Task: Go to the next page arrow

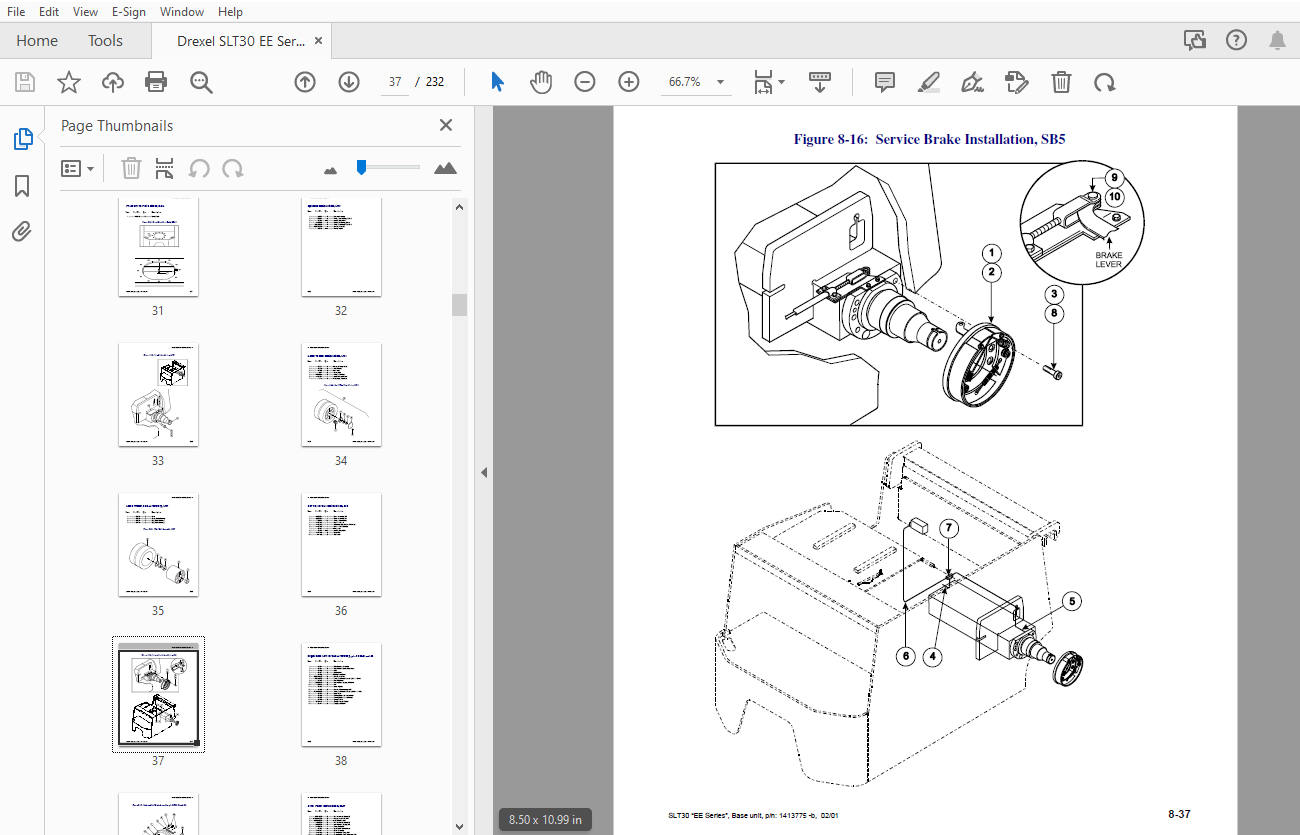Action: pos(349,82)
